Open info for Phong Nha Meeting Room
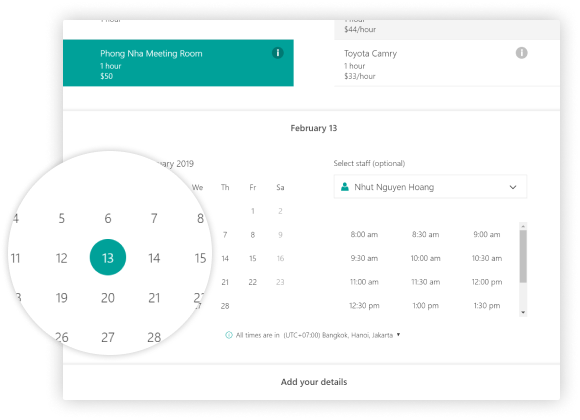580x420 pixels. pos(277,53)
